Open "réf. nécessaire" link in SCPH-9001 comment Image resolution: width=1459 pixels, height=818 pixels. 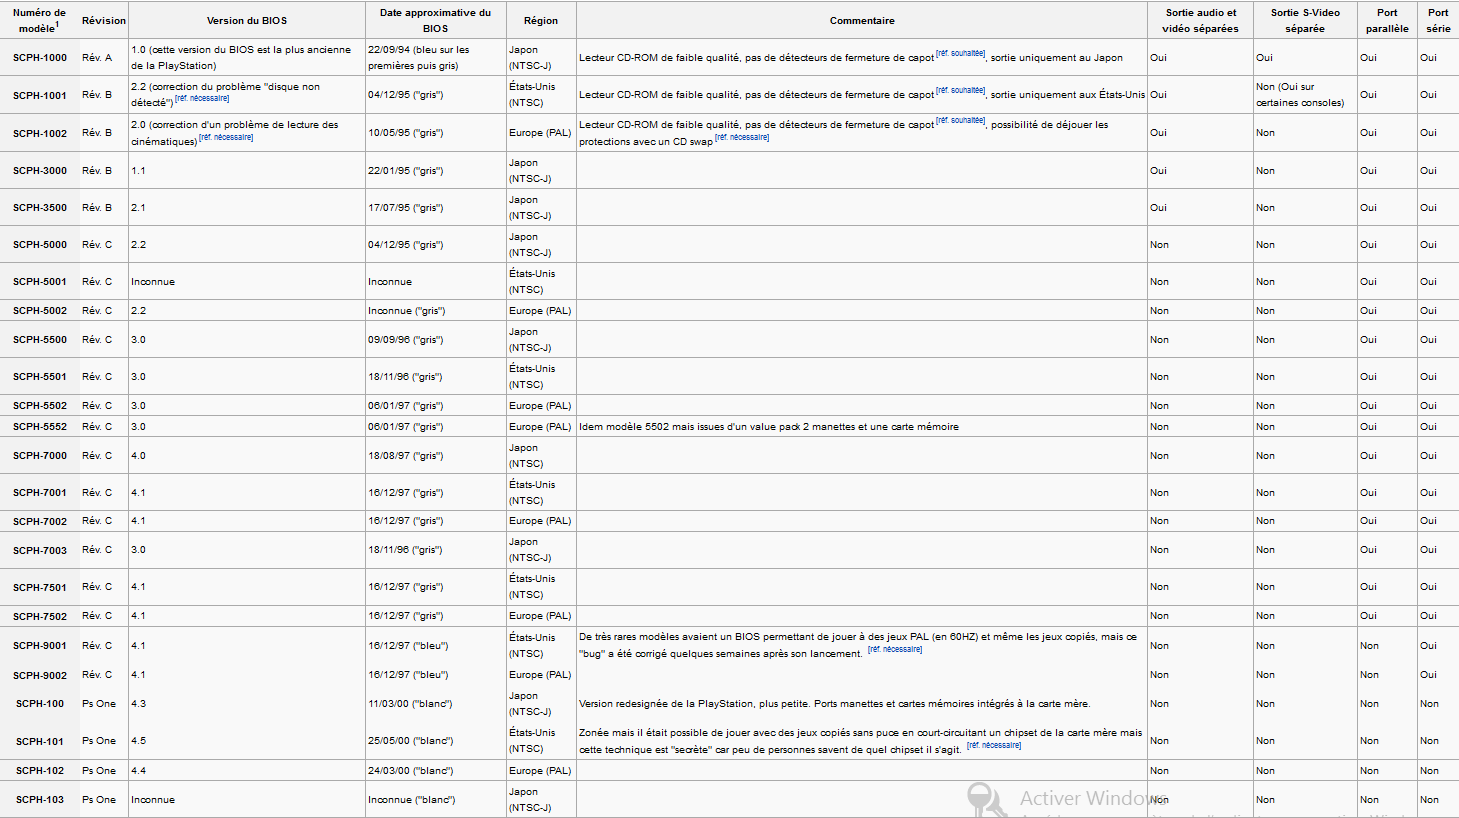[x=895, y=649]
